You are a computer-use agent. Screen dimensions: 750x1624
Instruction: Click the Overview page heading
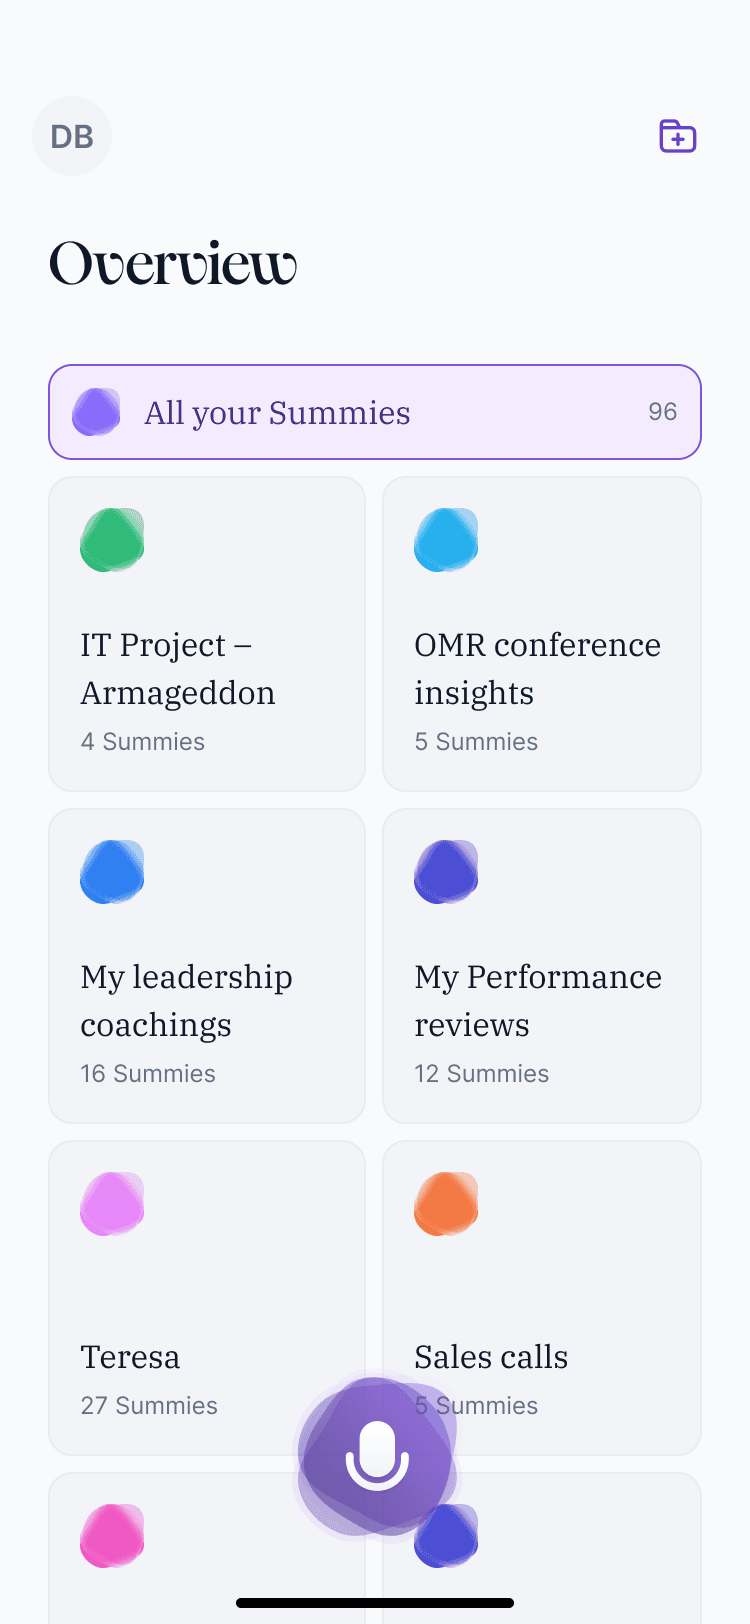pyautogui.click(x=173, y=264)
